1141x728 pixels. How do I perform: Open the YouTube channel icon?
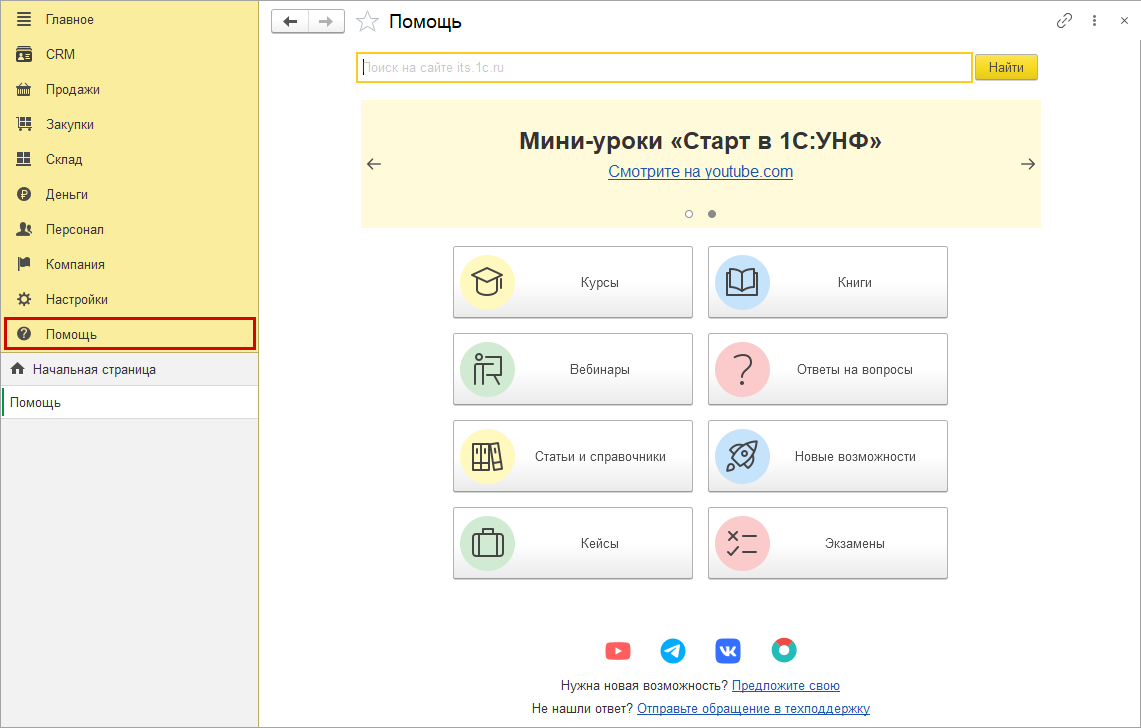(618, 650)
